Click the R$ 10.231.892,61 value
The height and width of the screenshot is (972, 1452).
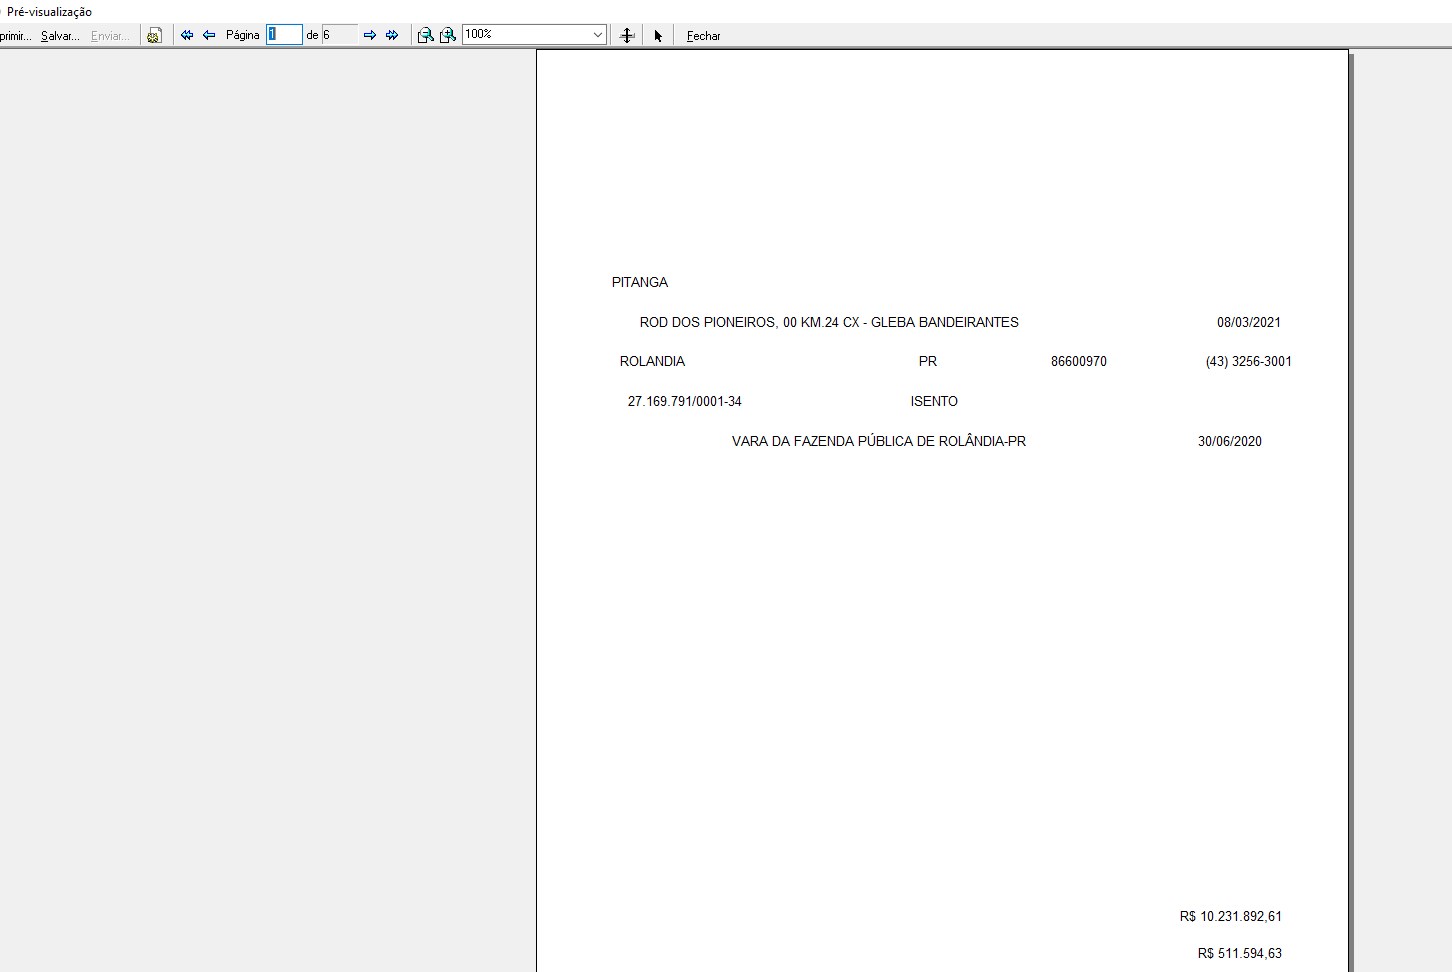coord(1230,916)
